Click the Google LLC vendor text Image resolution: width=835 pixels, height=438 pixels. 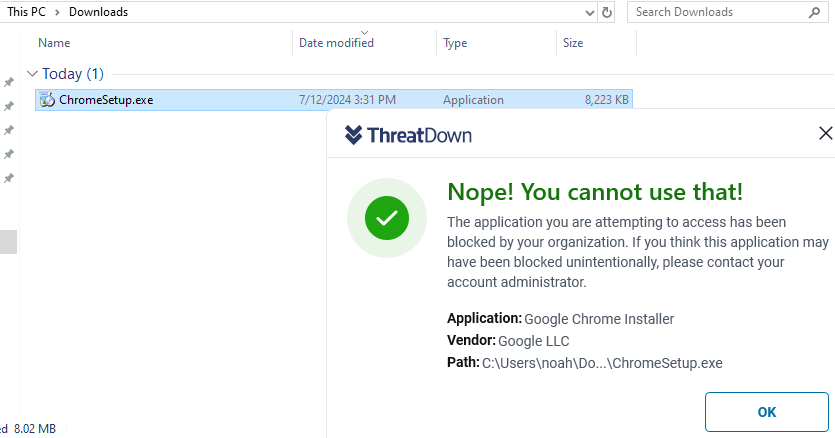pos(534,341)
